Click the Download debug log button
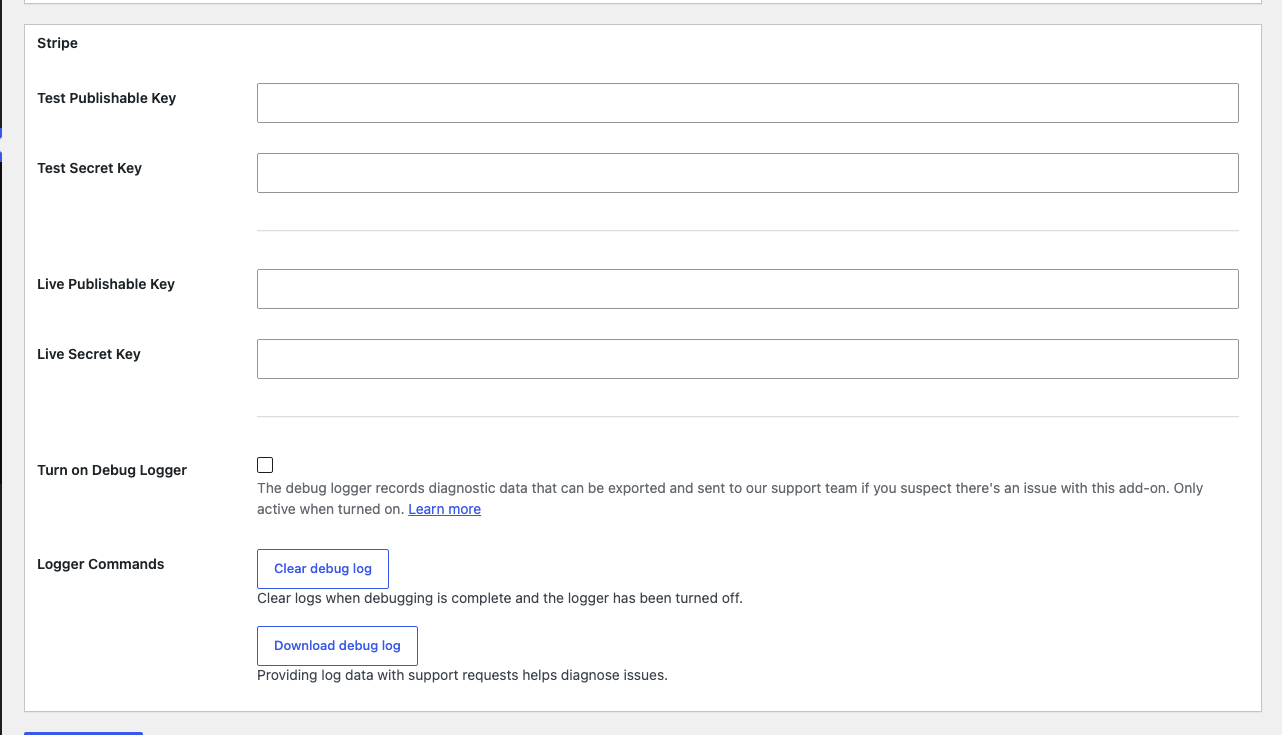This screenshot has width=1282, height=735. click(x=337, y=646)
